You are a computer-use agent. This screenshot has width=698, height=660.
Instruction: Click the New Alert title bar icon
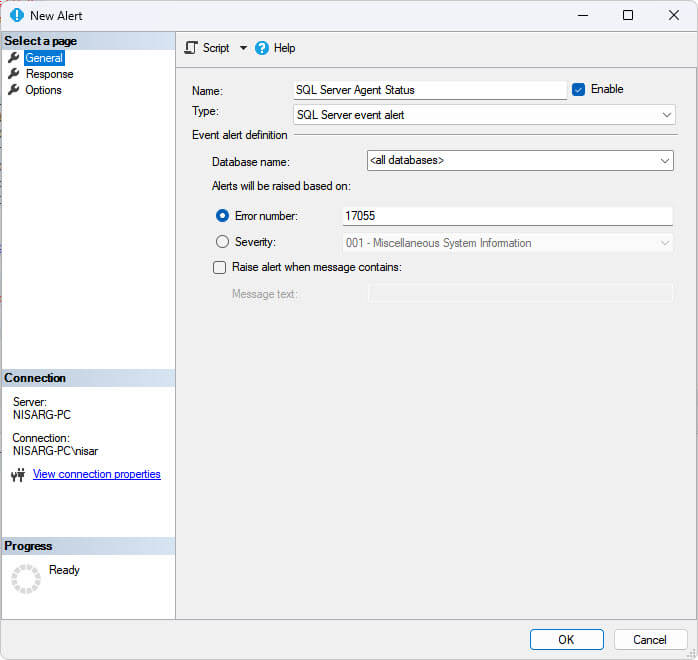(x=16, y=15)
